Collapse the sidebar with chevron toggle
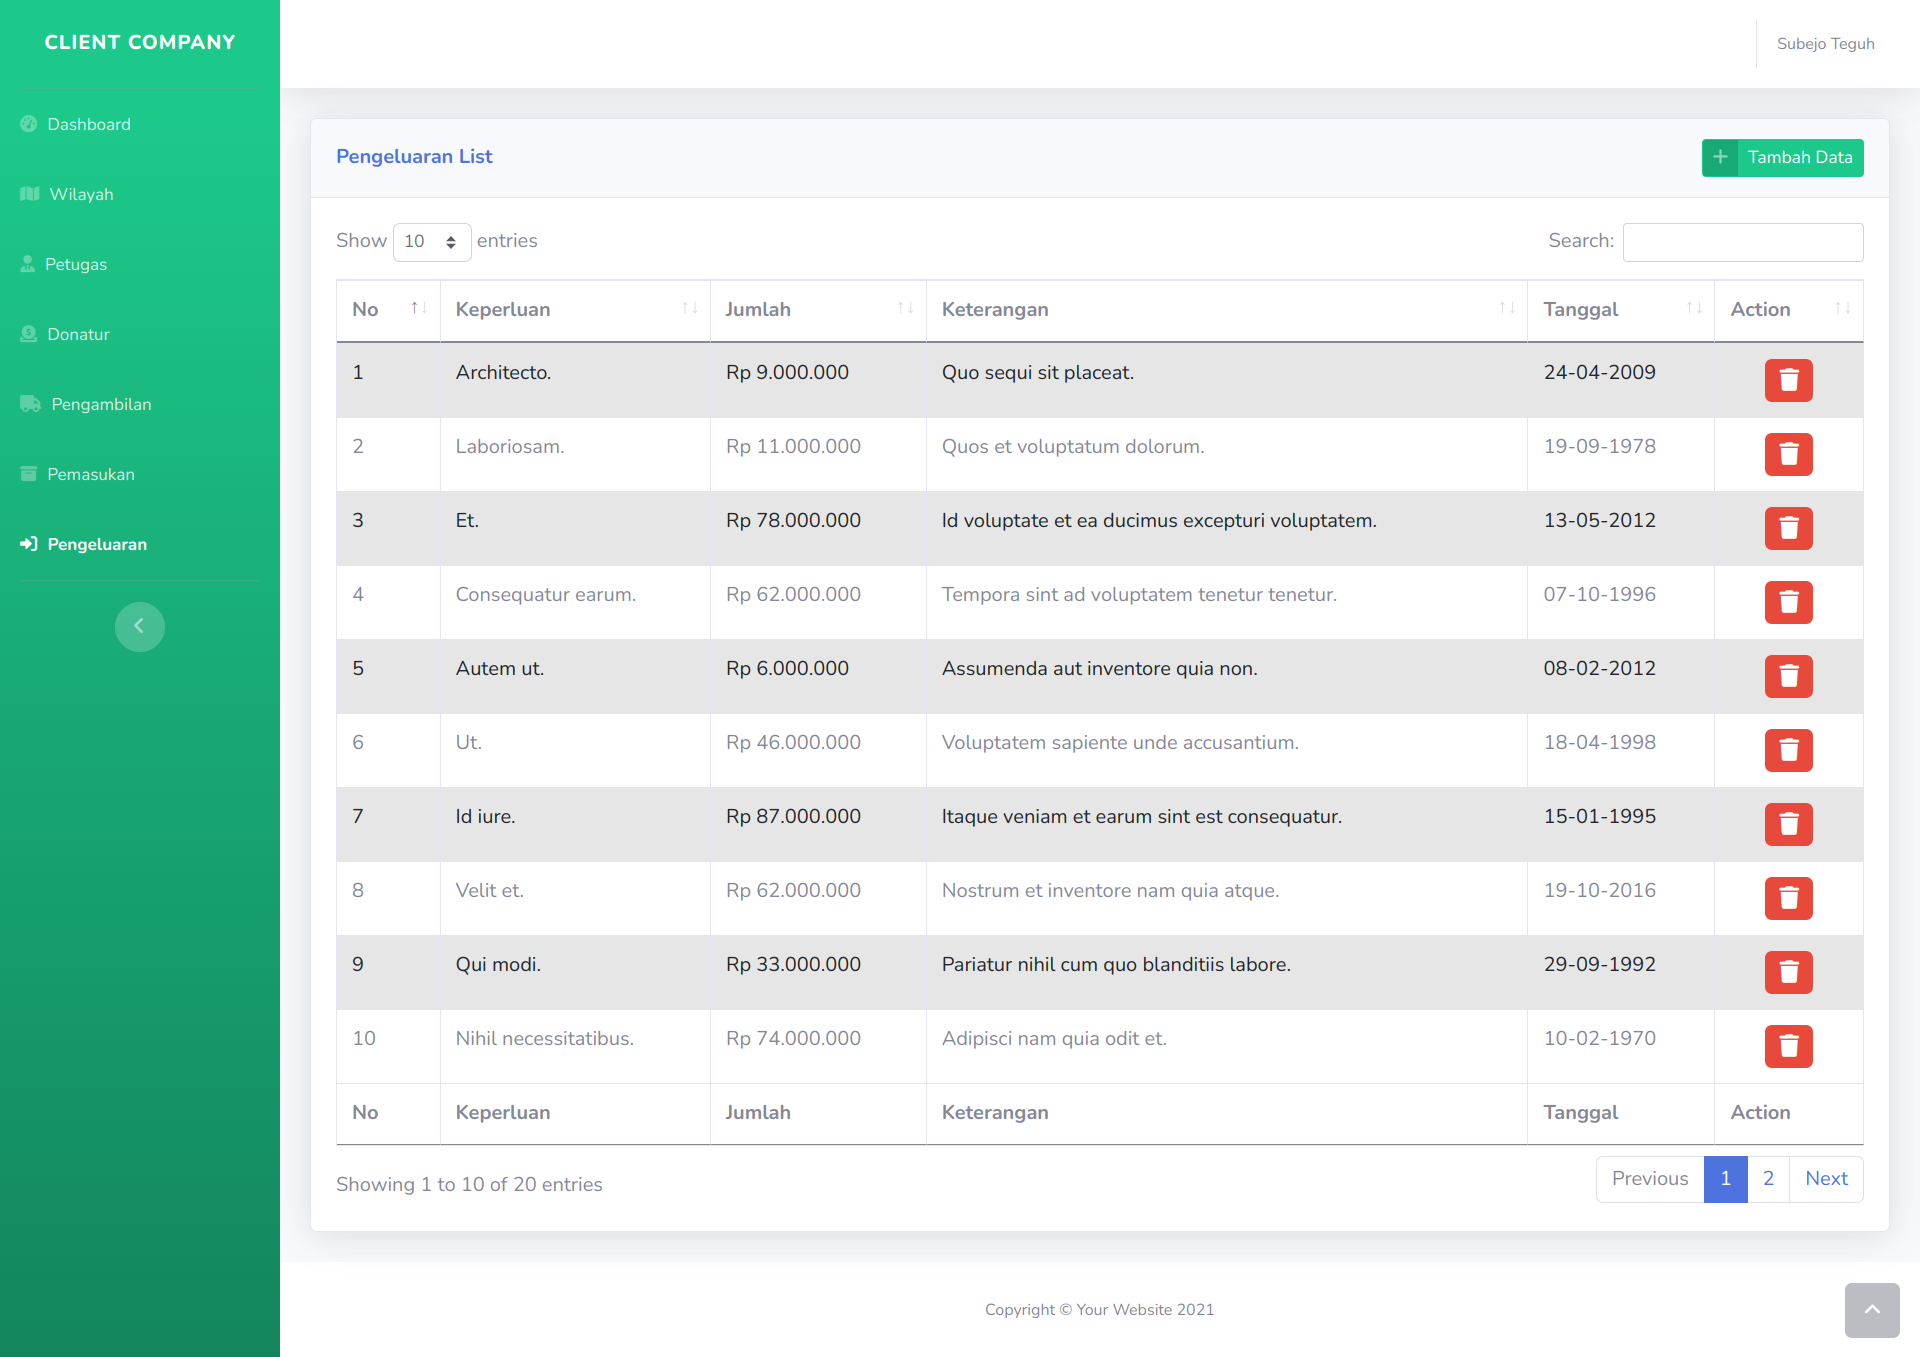The image size is (1920, 1357). tap(139, 626)
